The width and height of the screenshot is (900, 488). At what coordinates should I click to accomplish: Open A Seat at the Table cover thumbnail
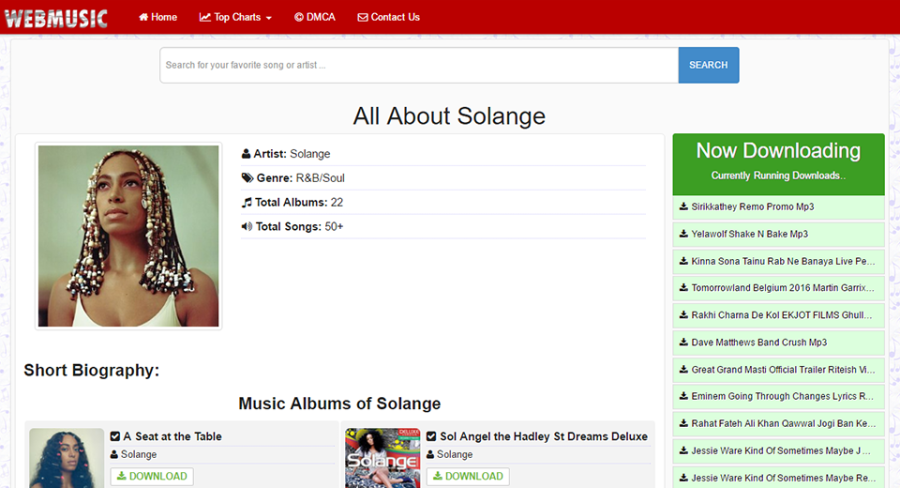point(67,458)
